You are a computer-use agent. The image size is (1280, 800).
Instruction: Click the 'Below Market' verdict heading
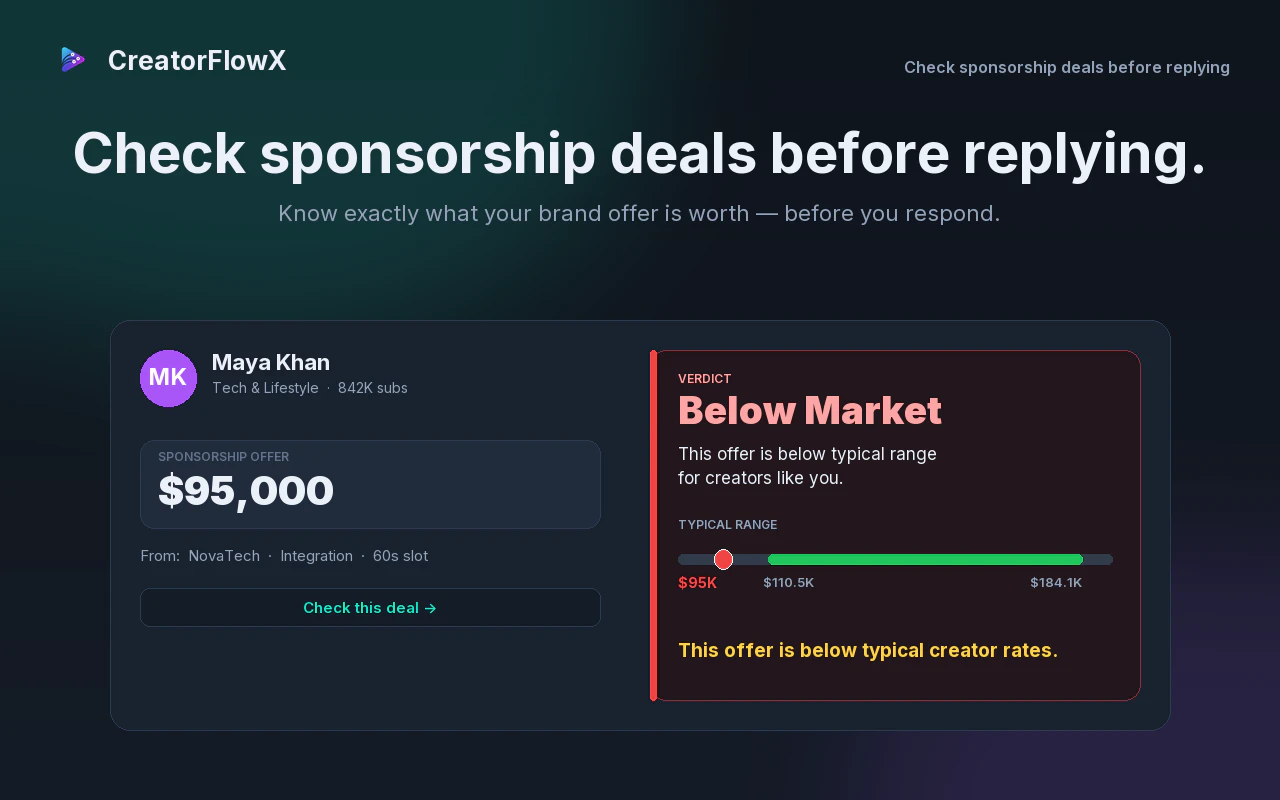pos(810,411)
